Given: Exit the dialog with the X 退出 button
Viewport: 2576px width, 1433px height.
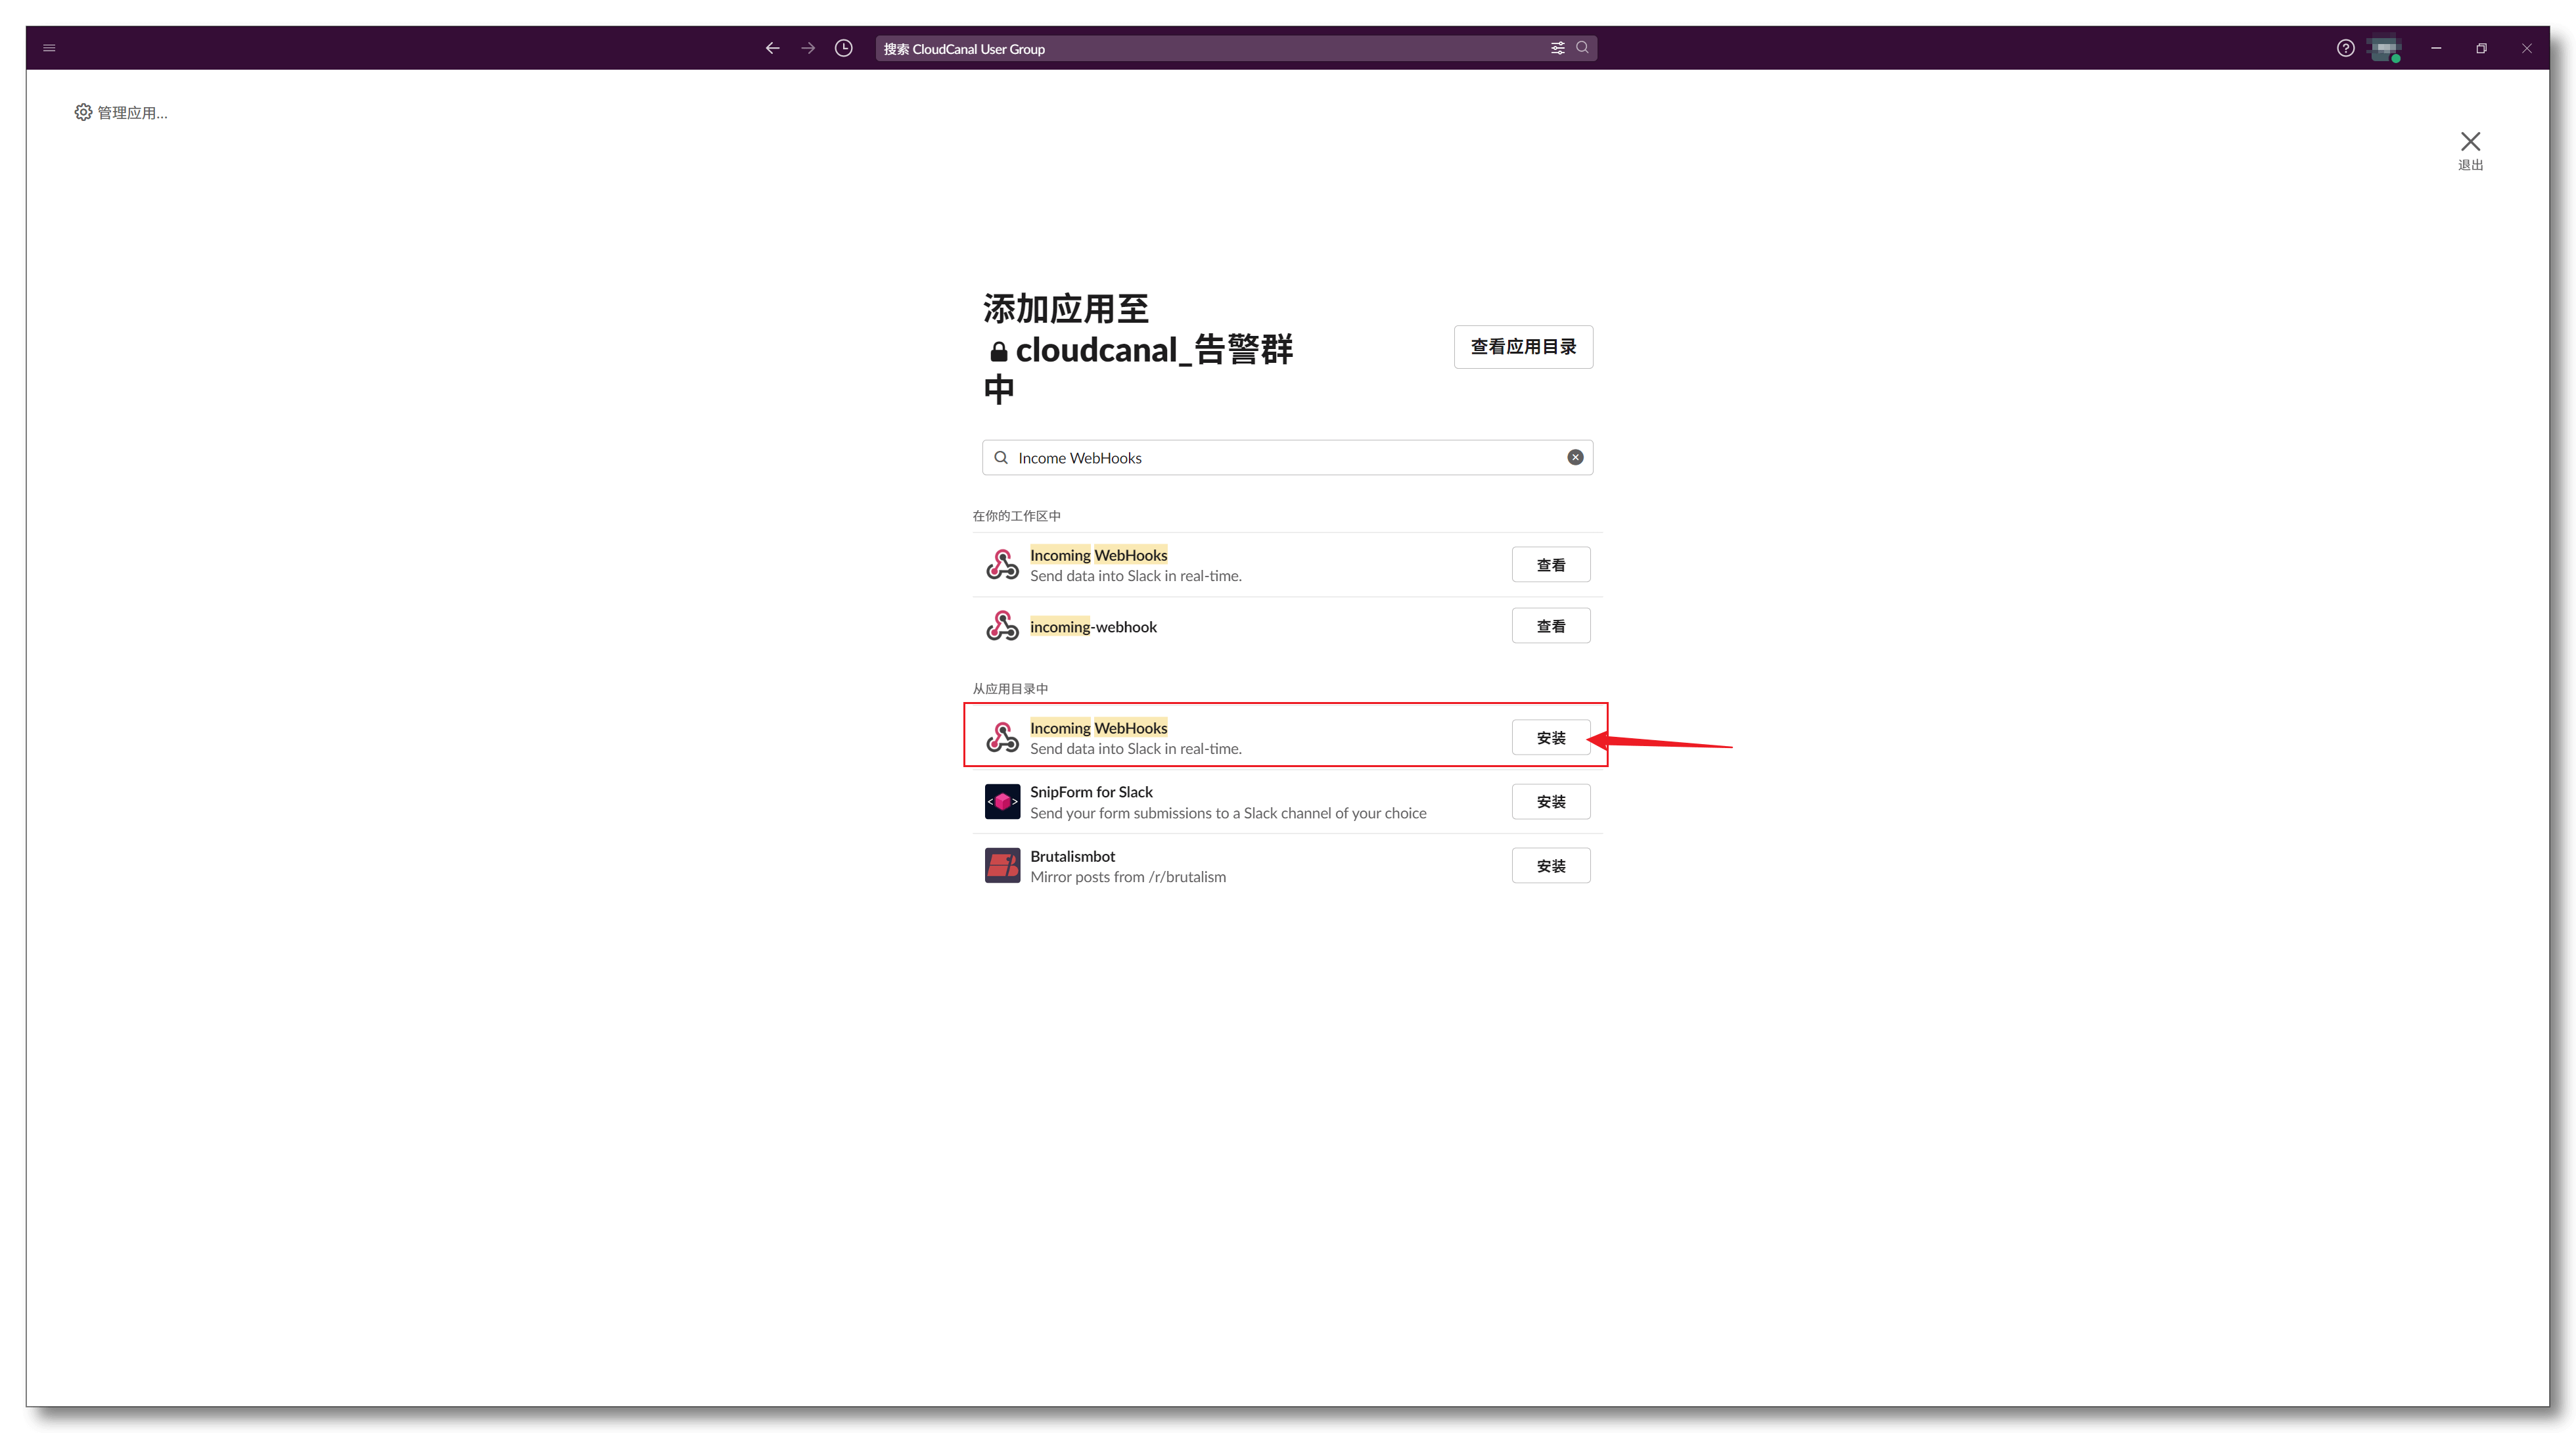Looking at the screenshot, I should click(2470, 150).
